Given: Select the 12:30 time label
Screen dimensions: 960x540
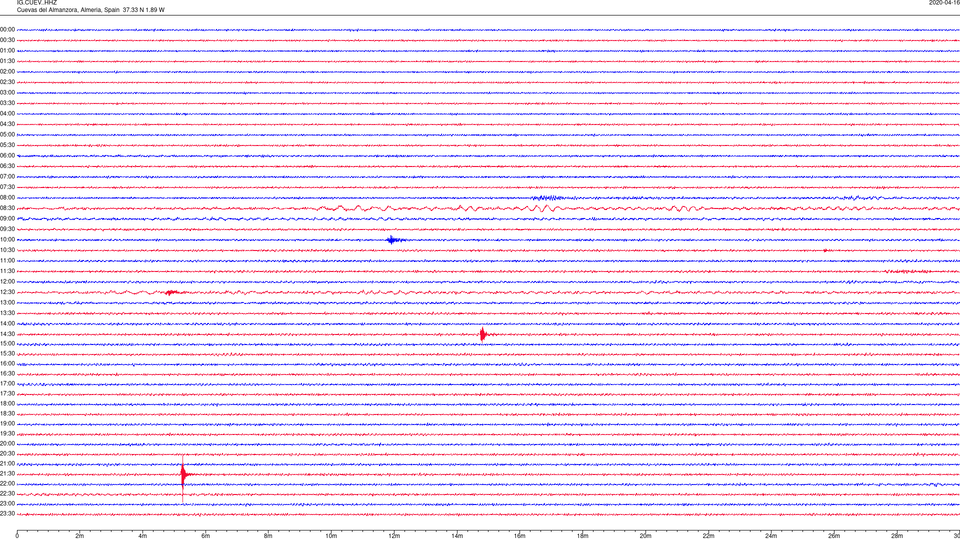Looking at the screenshot, I should pos(7,292).
